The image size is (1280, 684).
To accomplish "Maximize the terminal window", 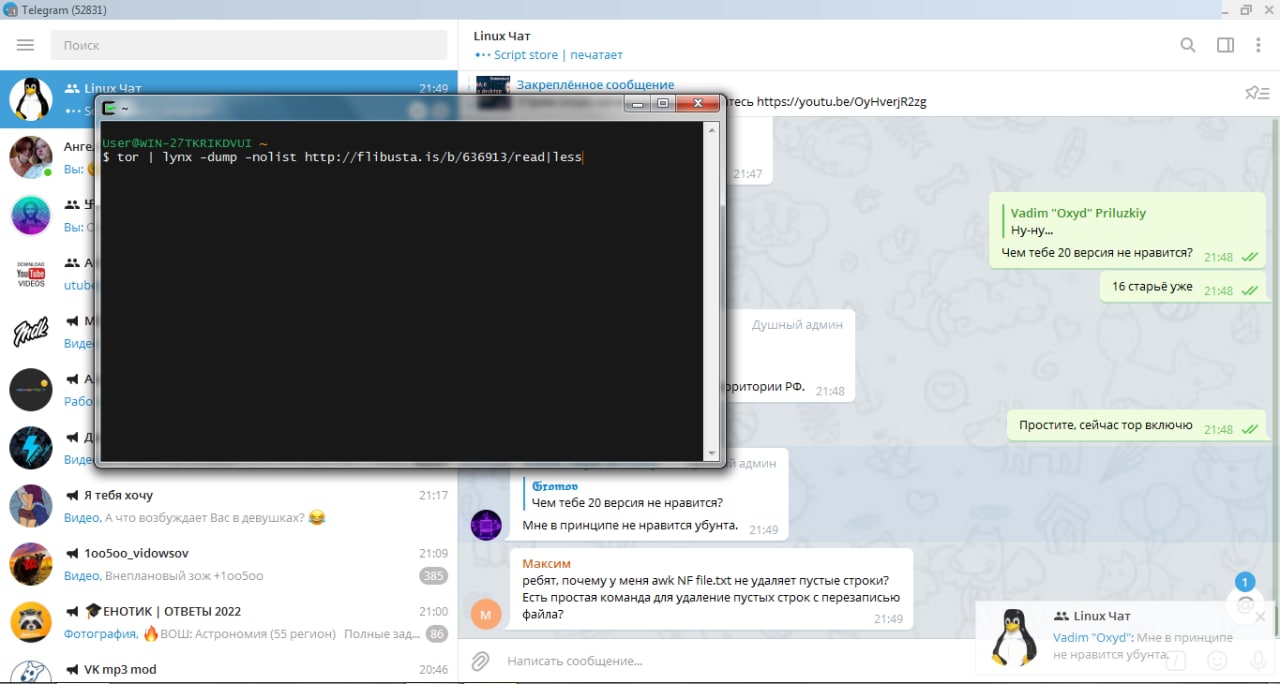I will 662,103.
